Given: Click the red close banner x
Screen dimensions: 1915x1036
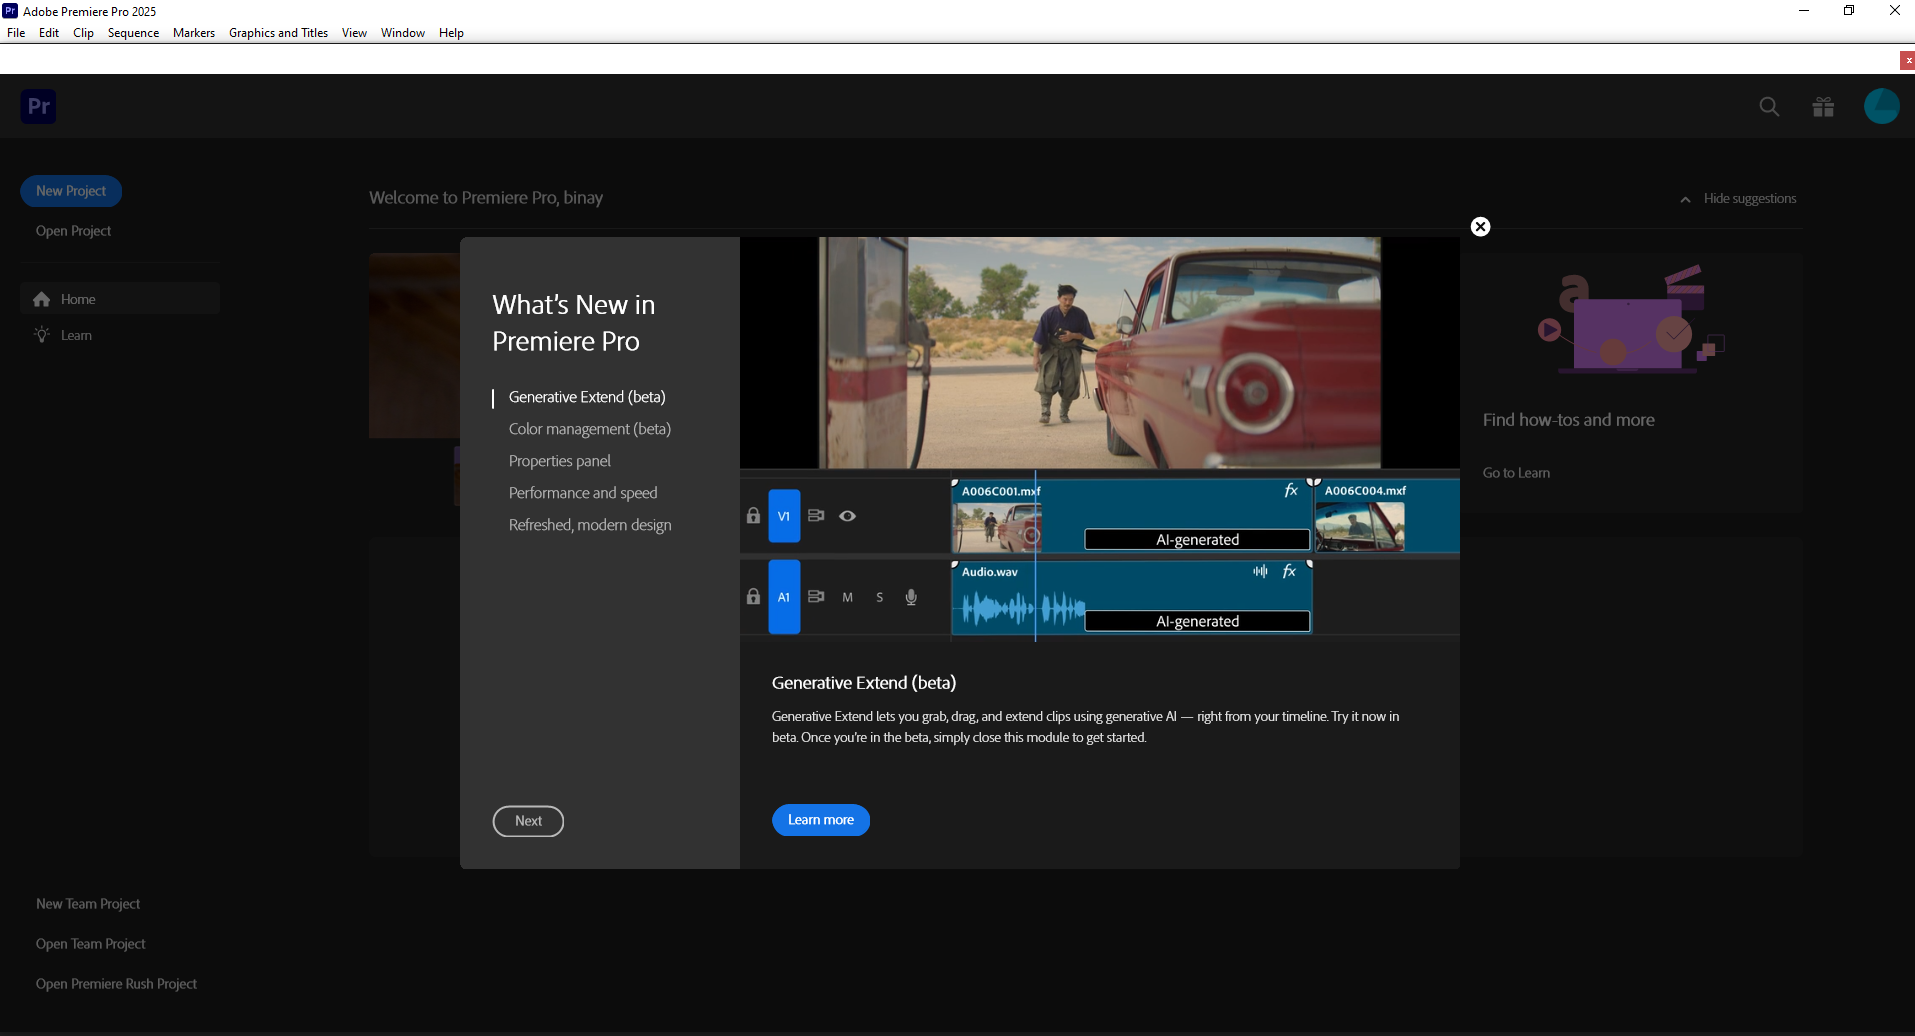Looking at the screenshot, I should [1907, 60].
